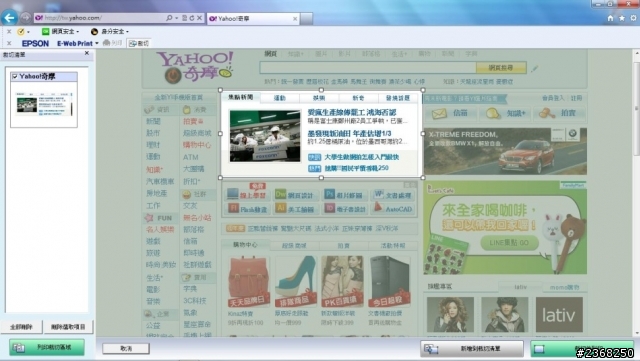Select the 娛樂 news tab
Viewport: 640px width, 361px height.
pyautogui.click(x=318, y=98)
